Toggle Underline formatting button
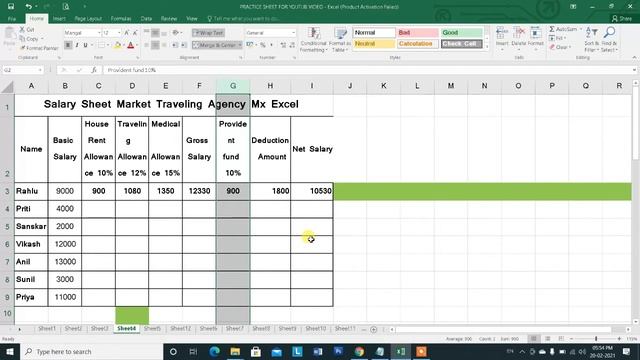Screen dimensions: 640x360 point(85,45)
